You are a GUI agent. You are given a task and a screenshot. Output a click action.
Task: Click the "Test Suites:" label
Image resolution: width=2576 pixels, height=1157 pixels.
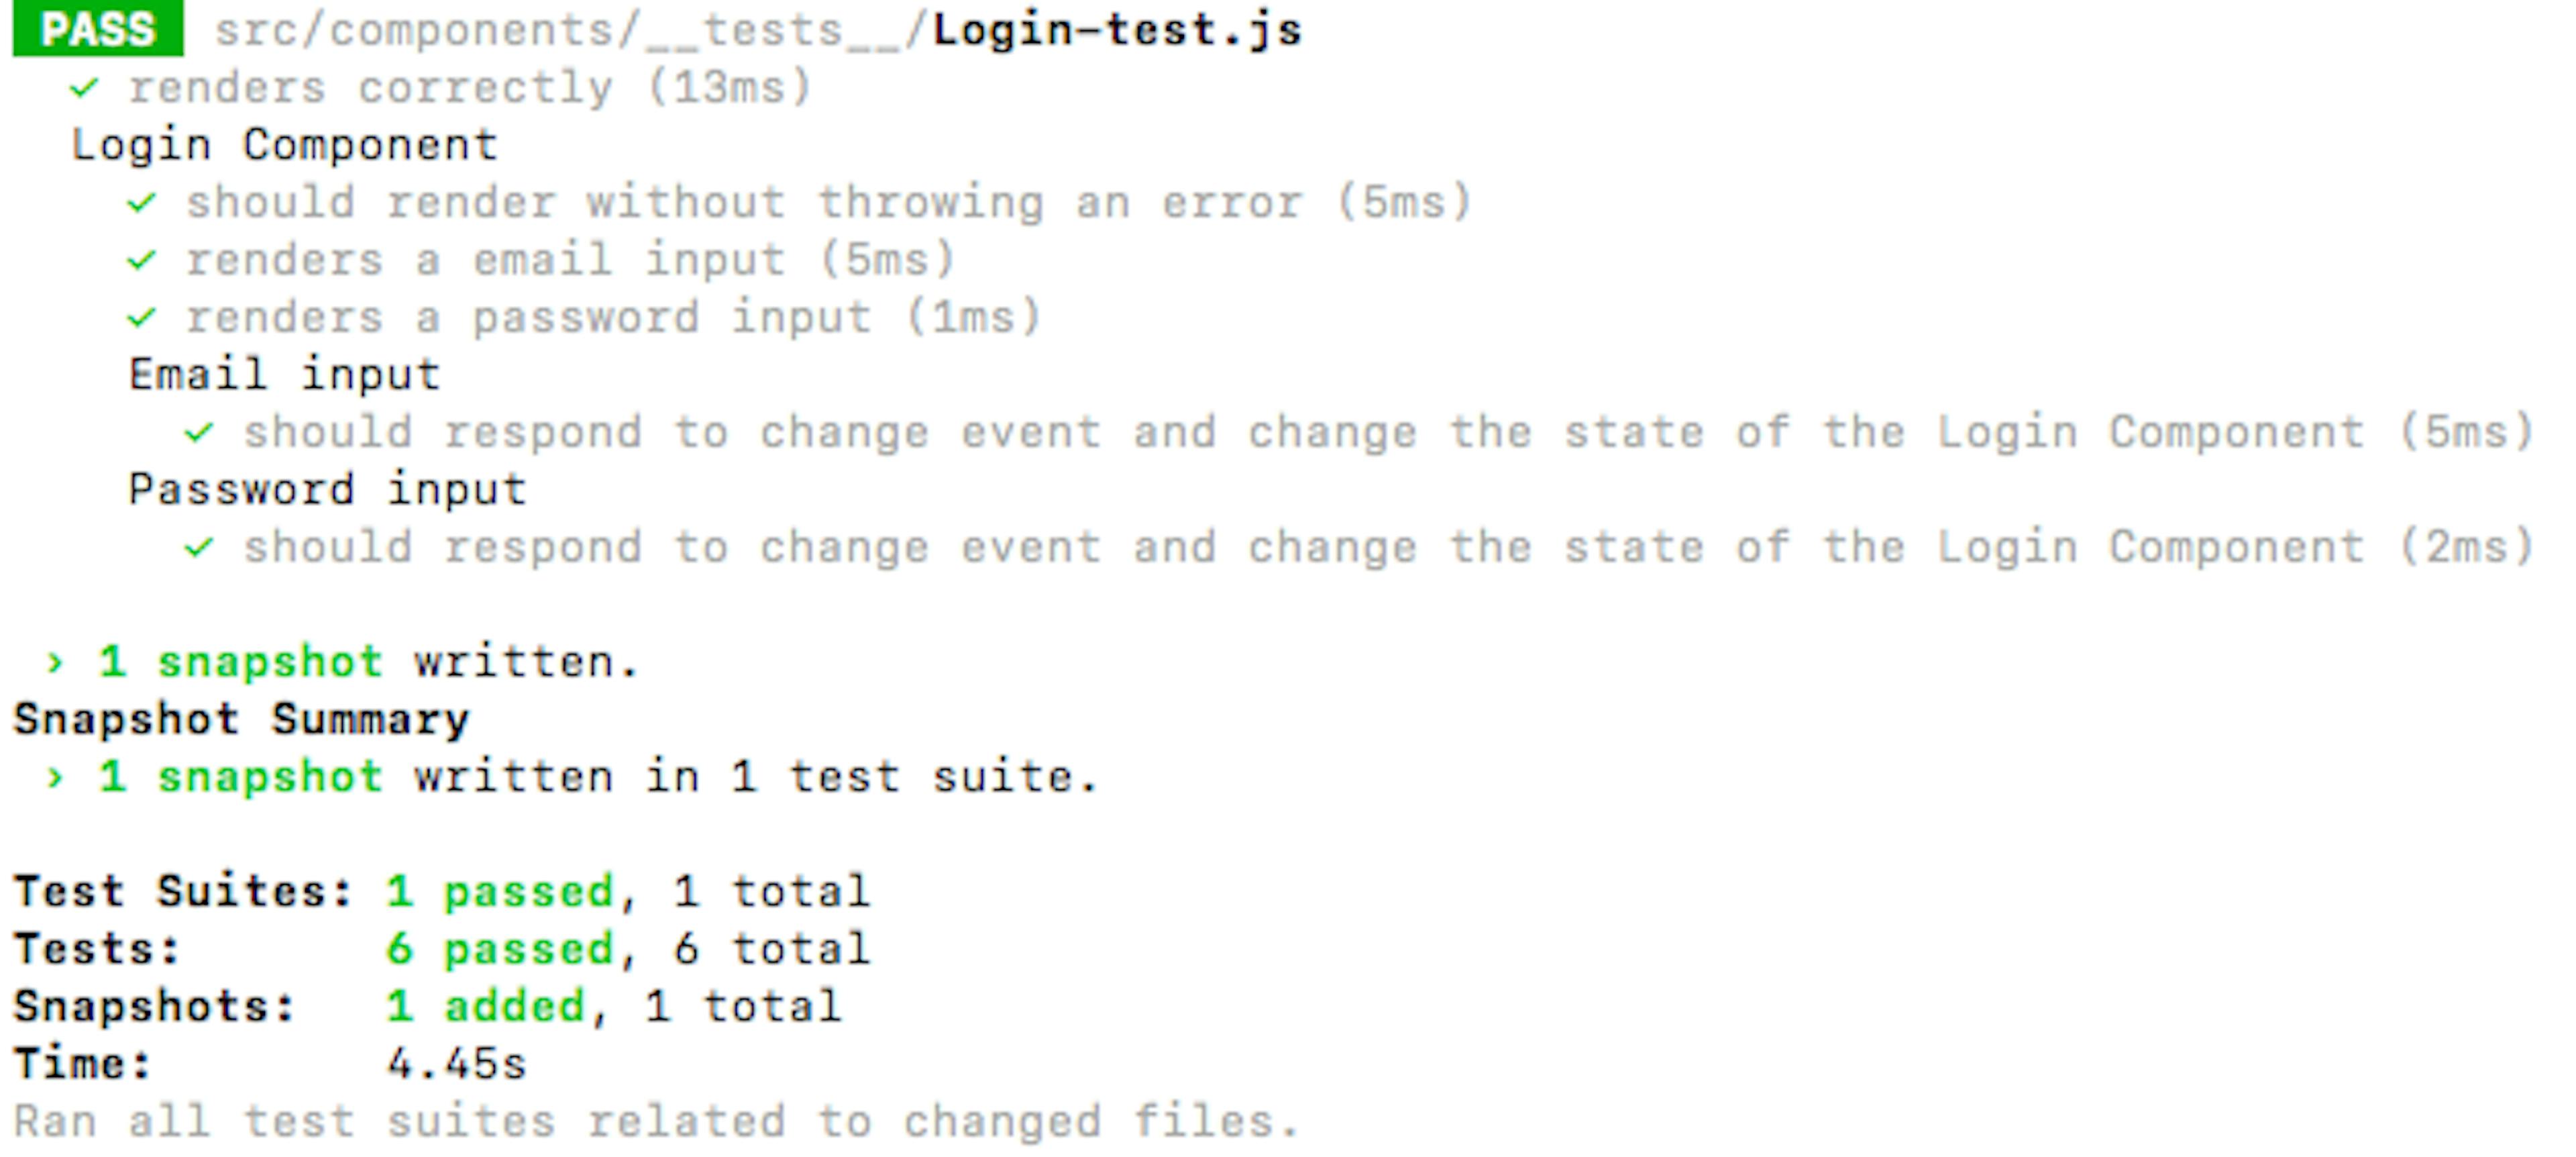click(183, 892)
